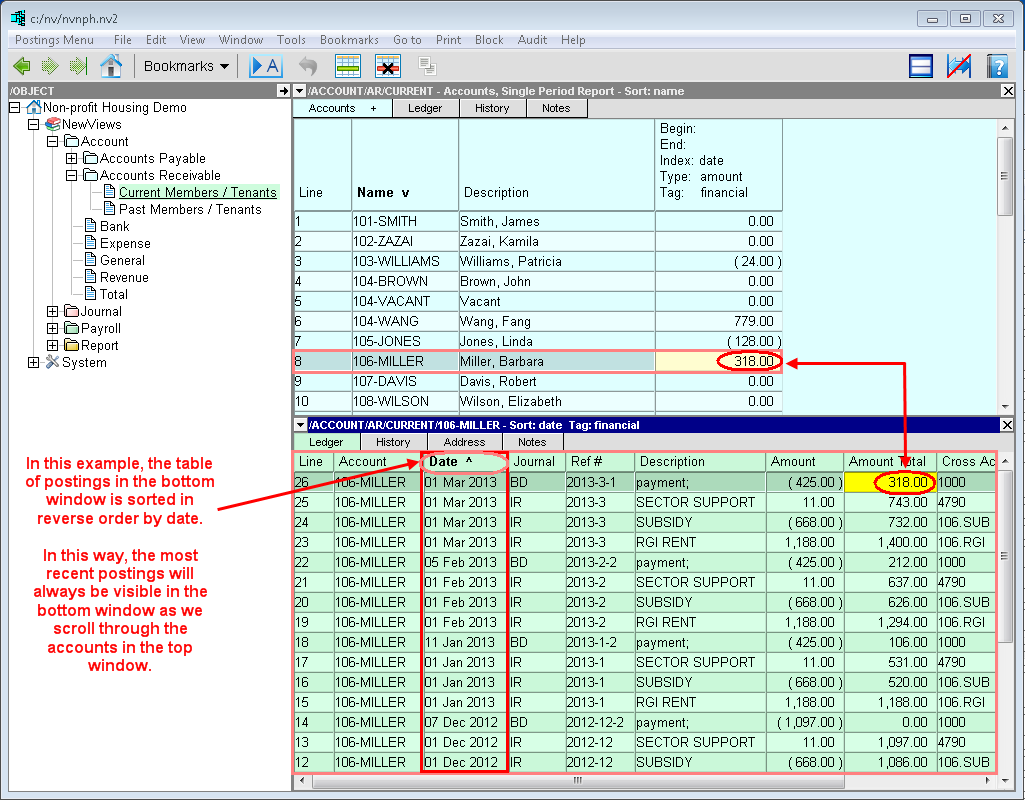1025x800 pixels.
Task: Open the Bookmarks dropdown in toolbar
Action: click(186, 66)
